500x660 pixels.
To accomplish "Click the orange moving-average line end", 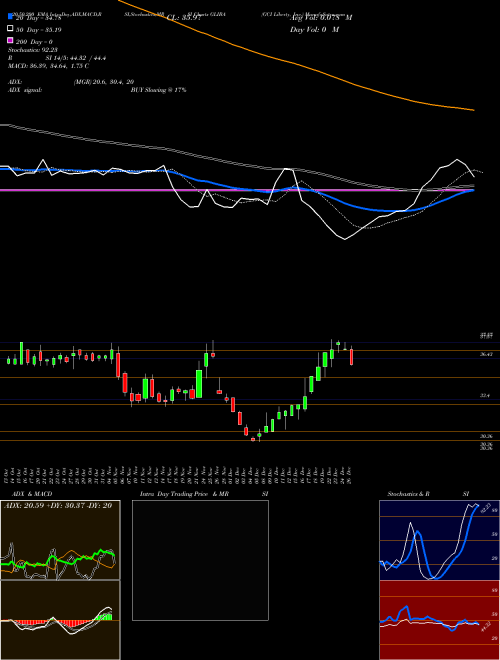I will click(473, 110).
